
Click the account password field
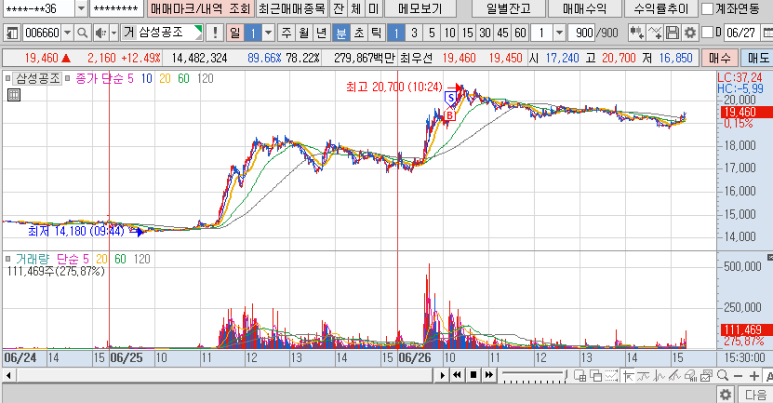(116, 8)
